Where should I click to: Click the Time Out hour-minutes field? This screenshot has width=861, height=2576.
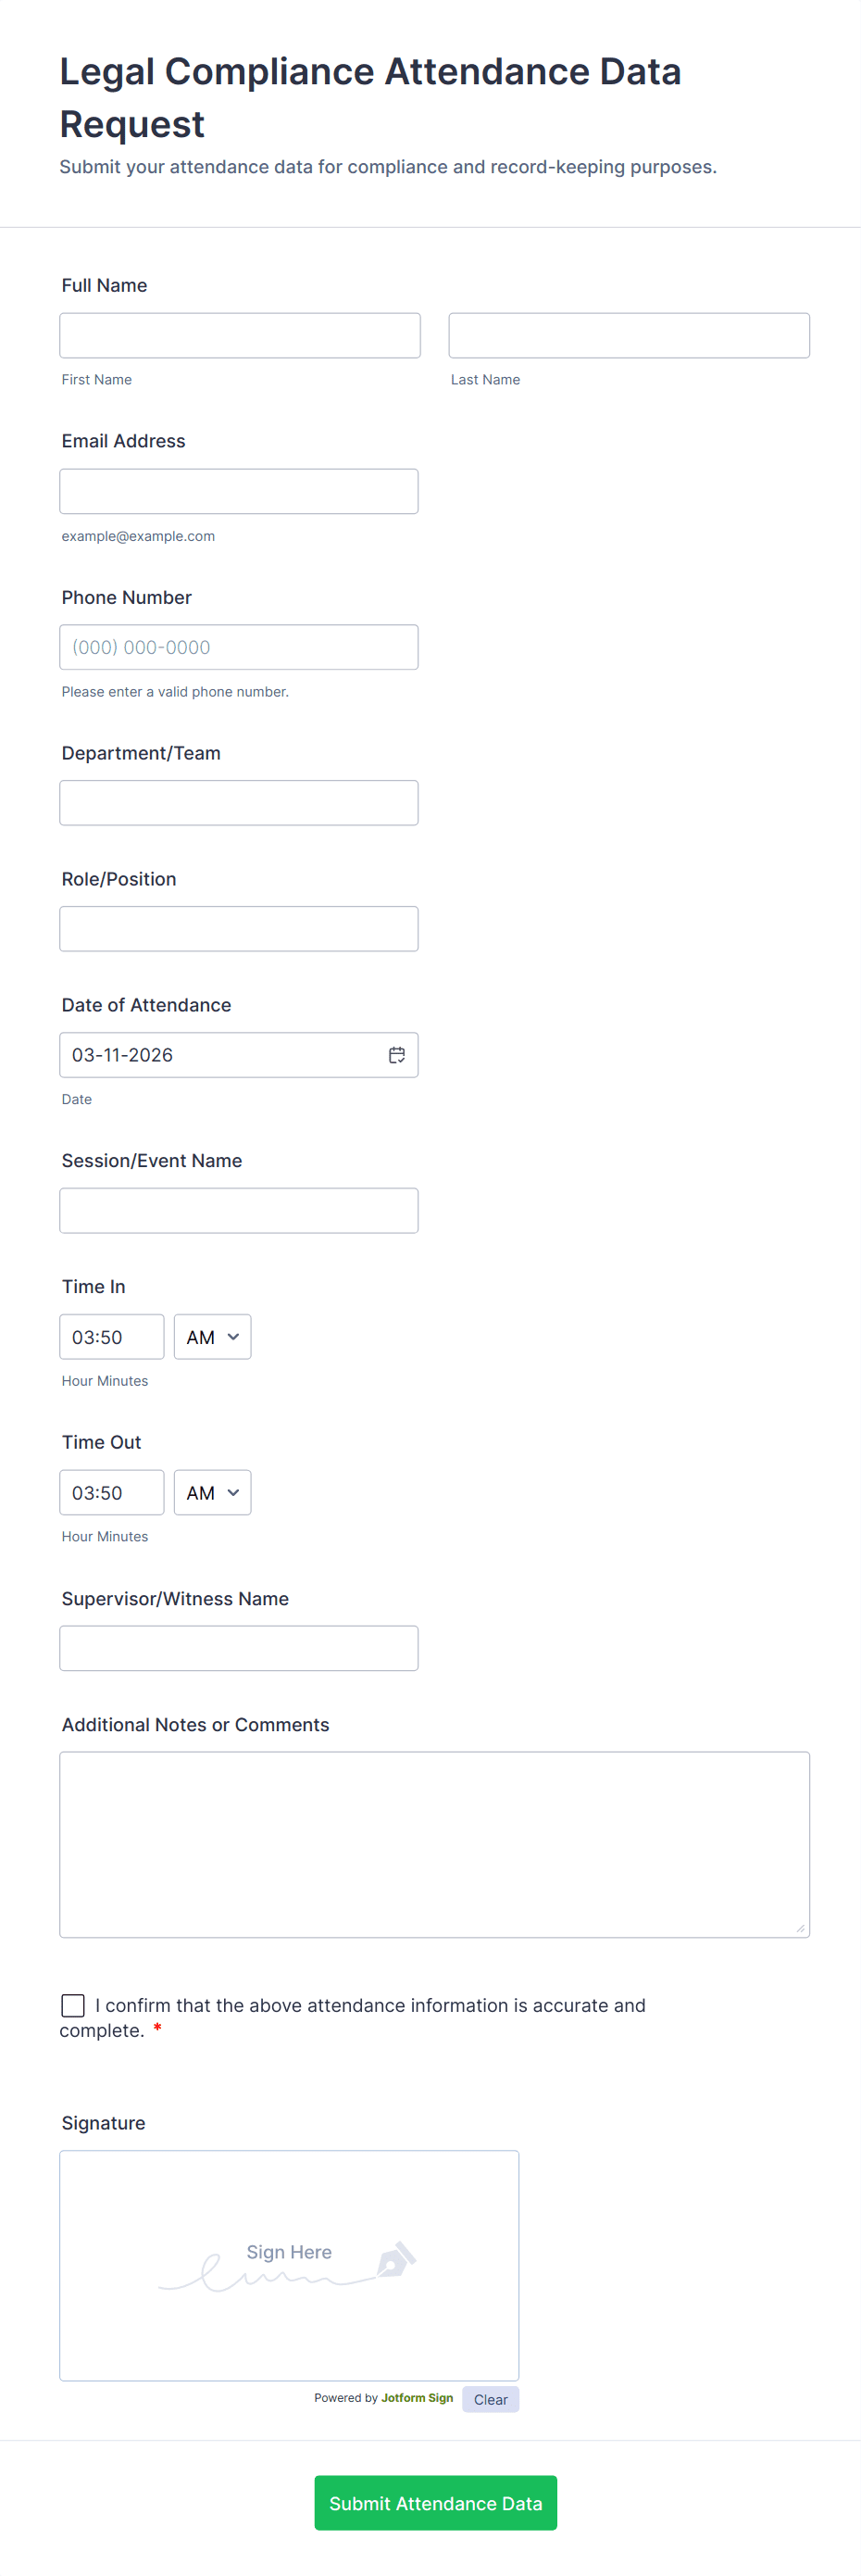(x=112, y=1493)
